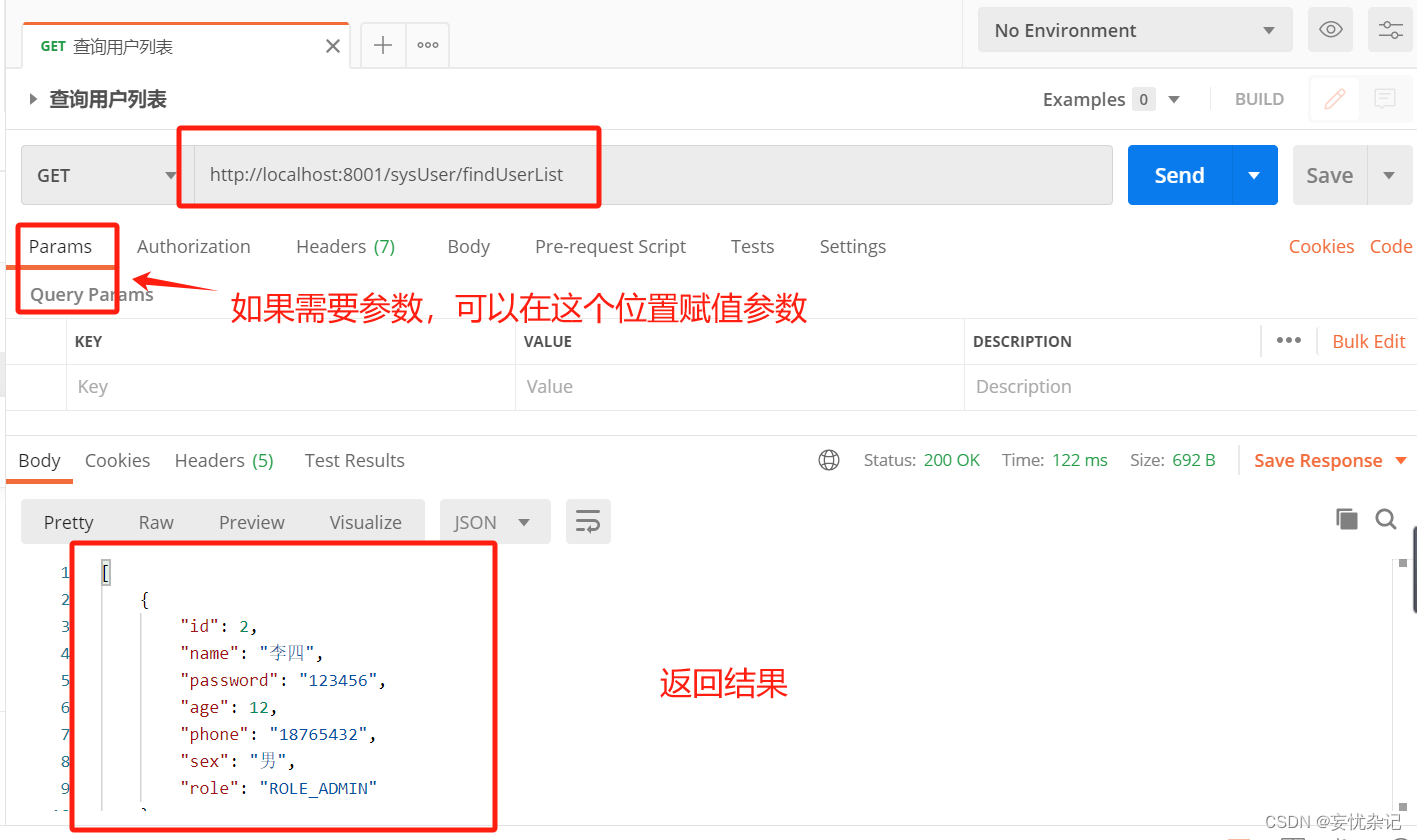Send the request
Screen dimensions: 1417x840
tap(1179, 175)
